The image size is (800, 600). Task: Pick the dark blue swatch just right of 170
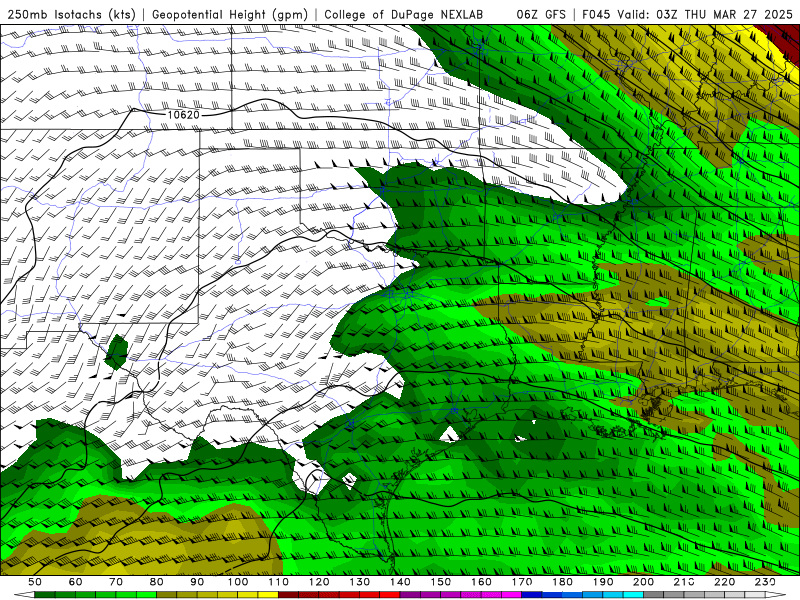pyautogui.click(x=532, y=595)
